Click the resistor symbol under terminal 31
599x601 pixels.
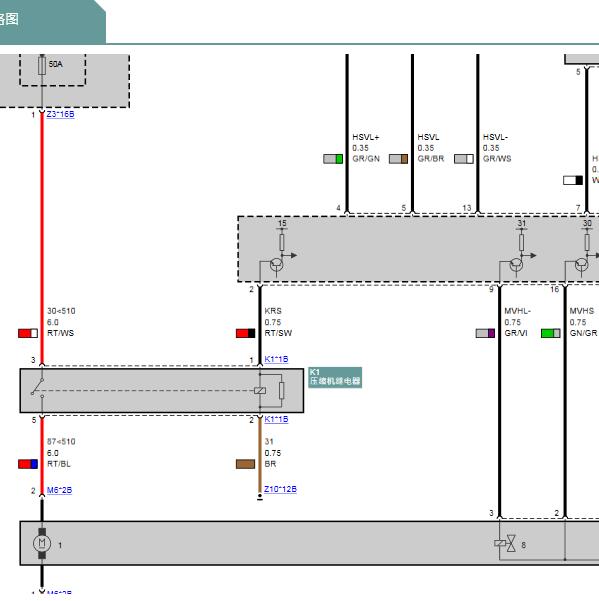click(521, 242)
